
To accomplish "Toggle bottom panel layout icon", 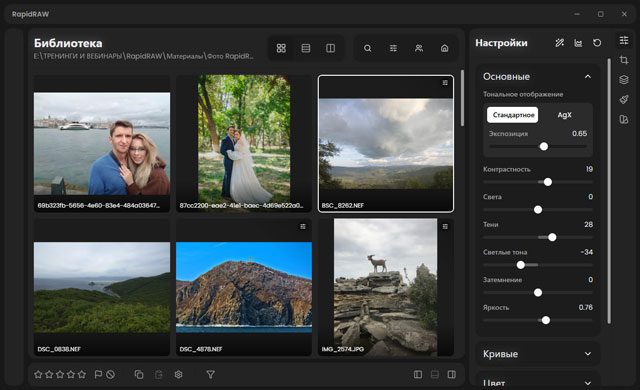I will (x=435, y=374).
